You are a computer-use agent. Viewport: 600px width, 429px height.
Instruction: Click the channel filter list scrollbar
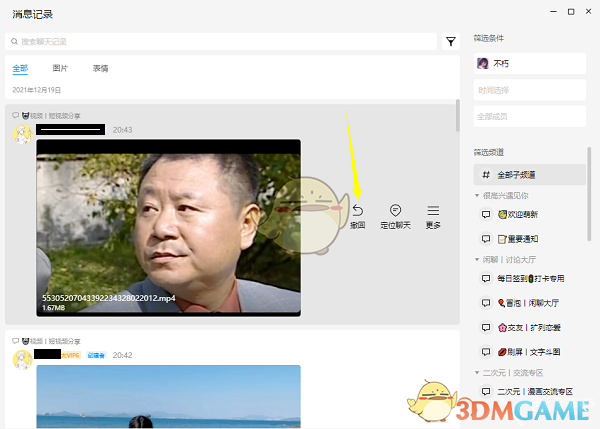(x=589, y=194)
